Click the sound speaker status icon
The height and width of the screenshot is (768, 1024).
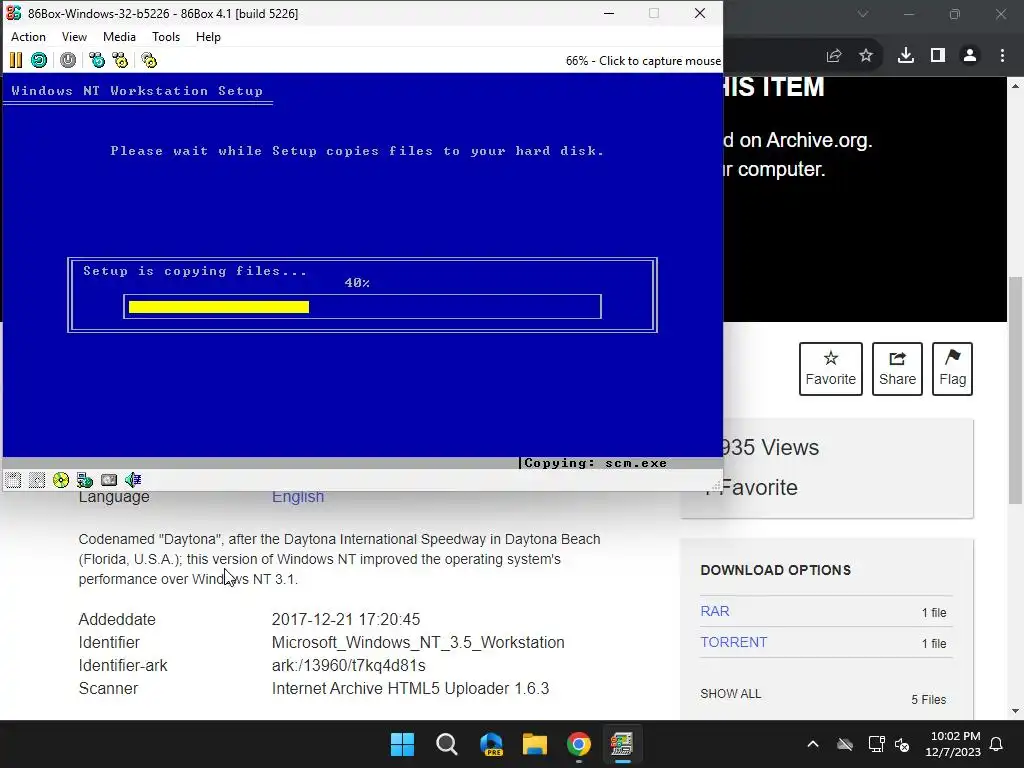click(x=133, y=480)
